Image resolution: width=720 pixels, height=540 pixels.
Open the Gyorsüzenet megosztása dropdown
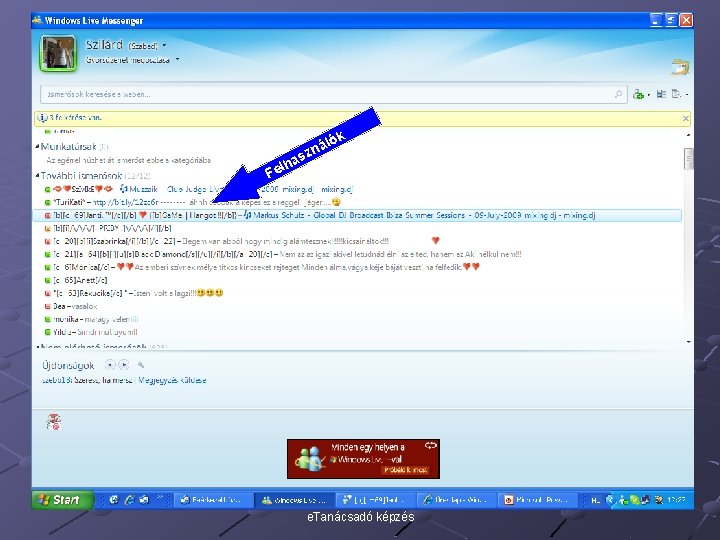pos(177,60)
